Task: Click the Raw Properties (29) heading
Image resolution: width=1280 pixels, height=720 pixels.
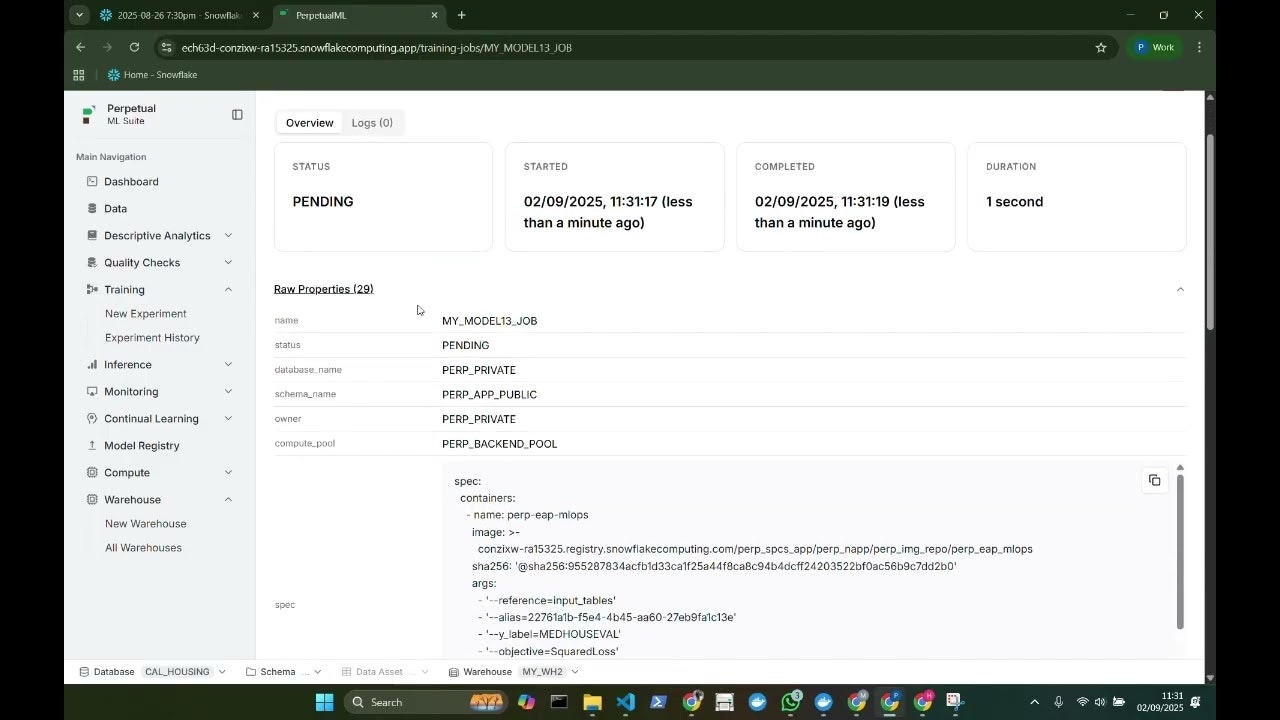Action: click(324, 289)
